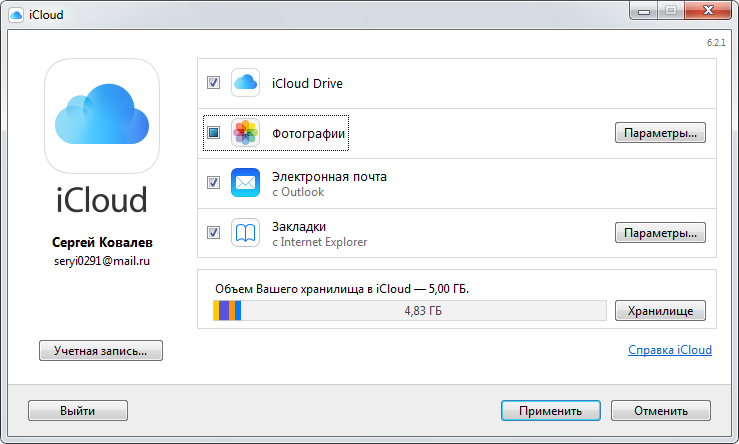Click the iCloud title bar icon
Image resolution: width=739 pixels, height=444 pixels.
[16, 15]
